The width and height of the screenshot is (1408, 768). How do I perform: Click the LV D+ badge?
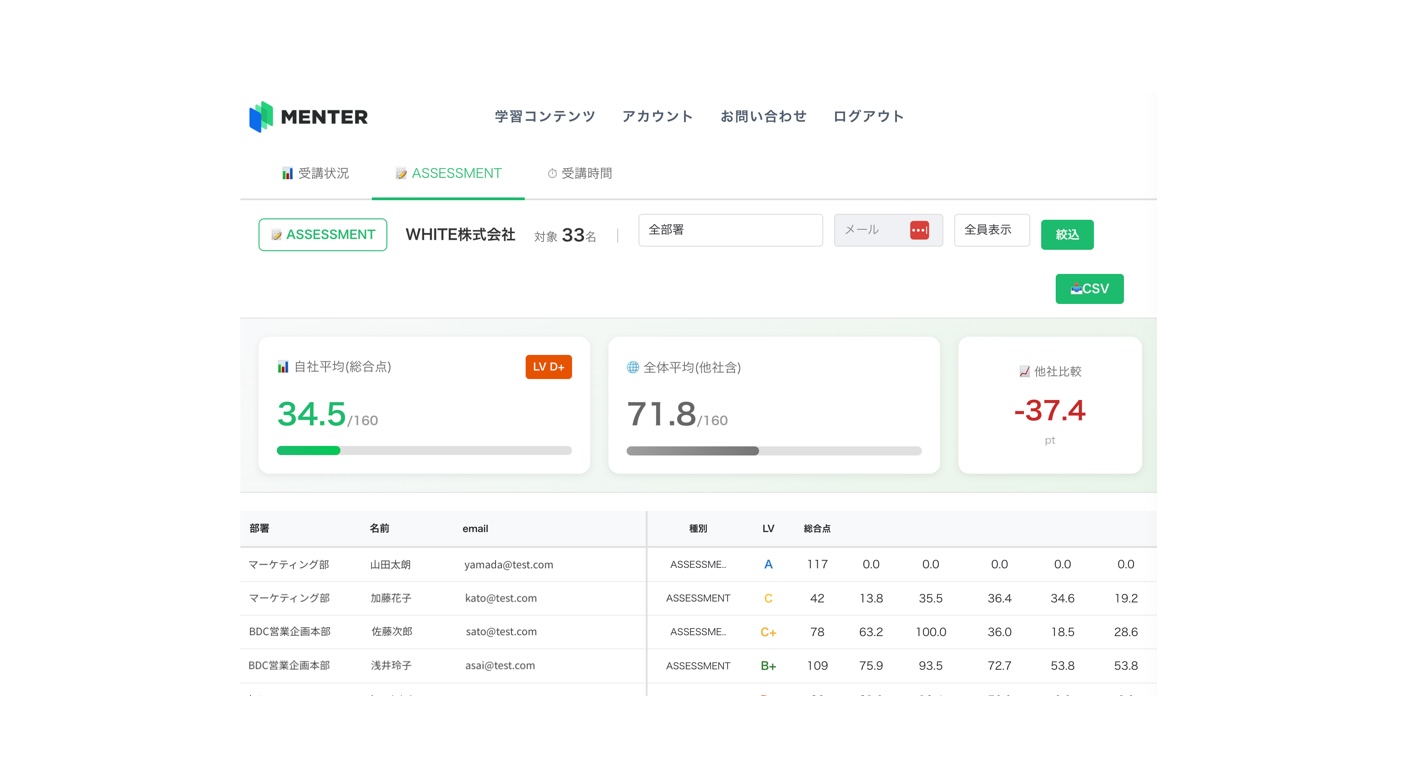(549, 367)
